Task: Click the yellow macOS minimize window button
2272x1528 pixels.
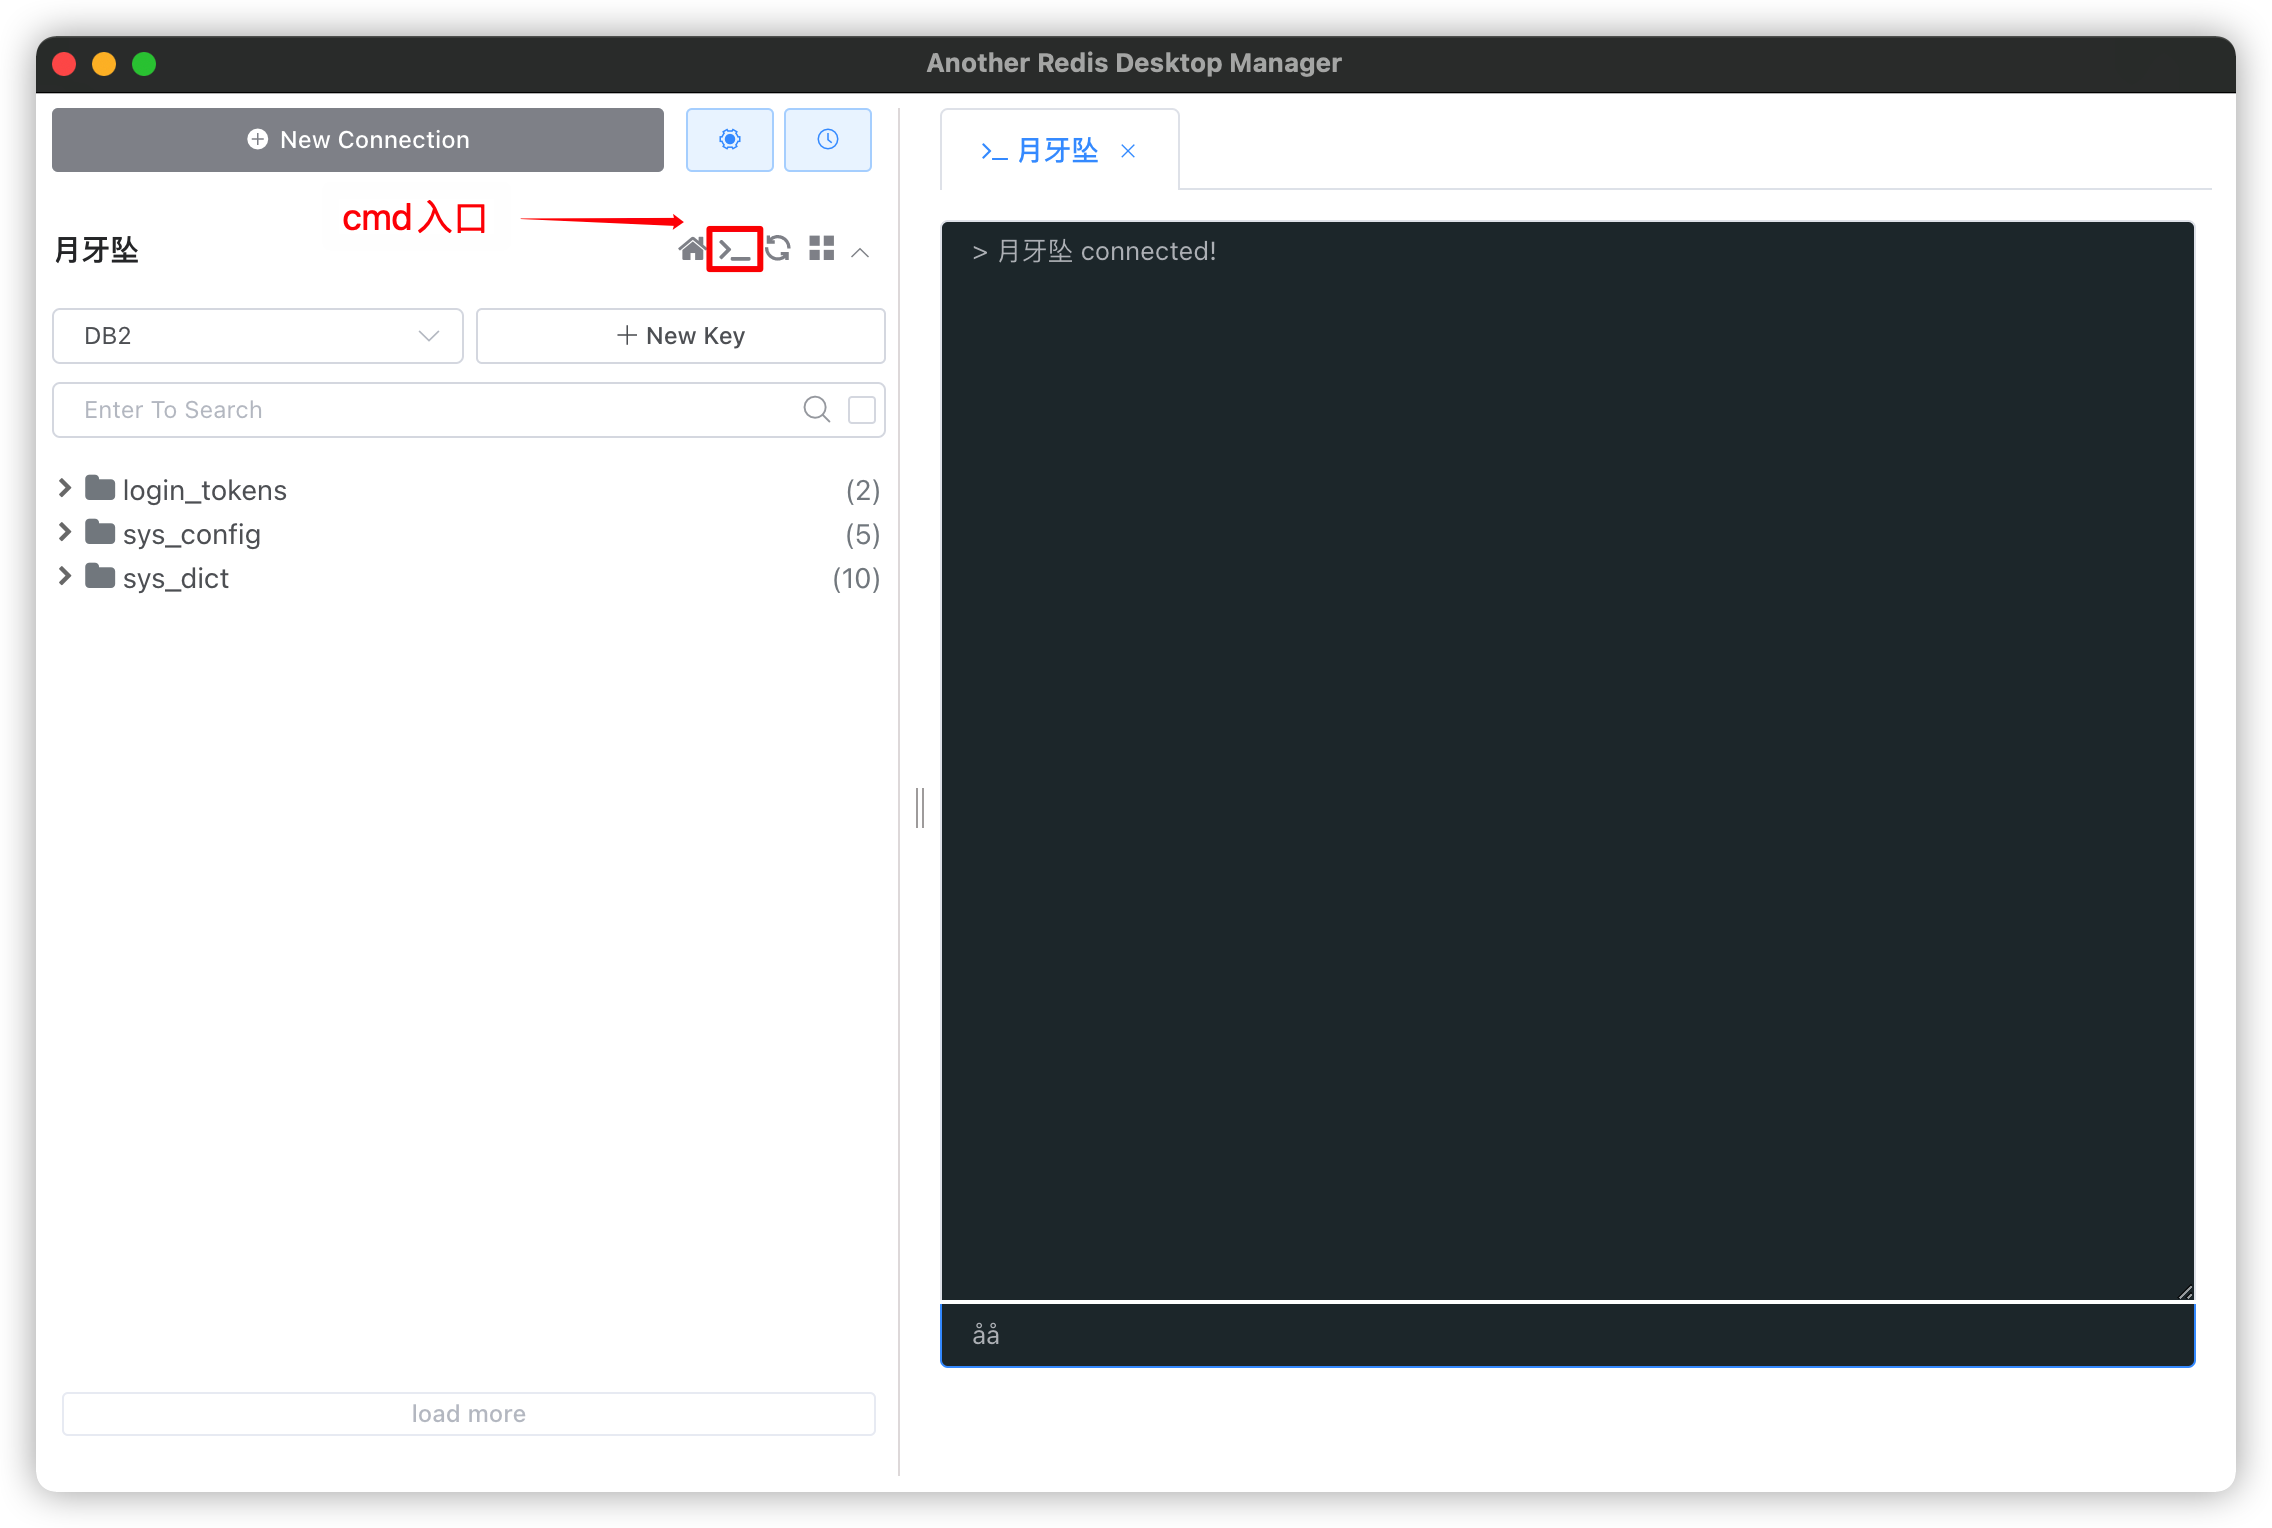Action: point(104,64)
